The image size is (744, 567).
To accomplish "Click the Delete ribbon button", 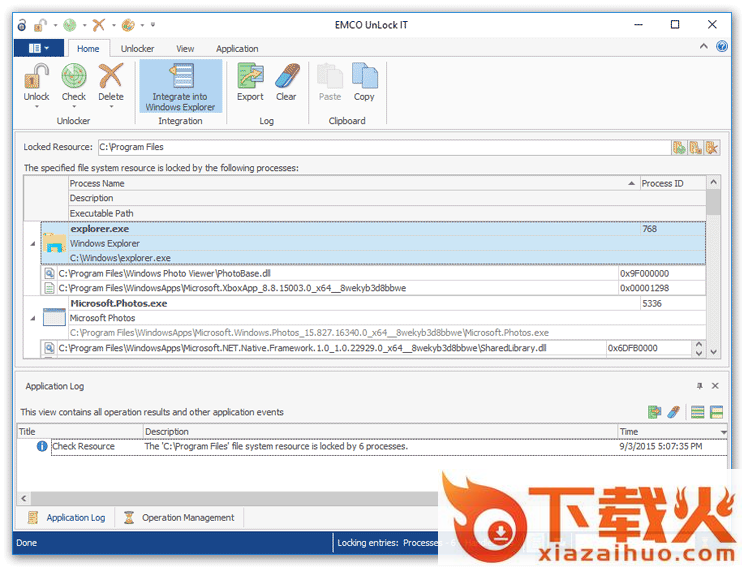I will 111,83.
